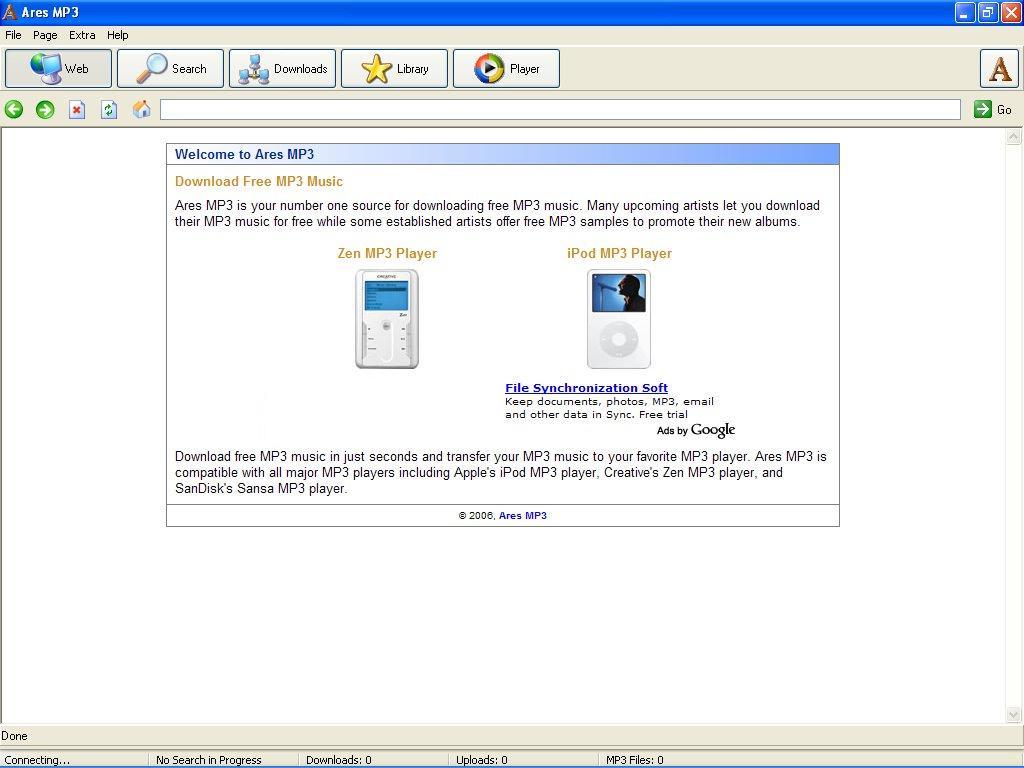Click the scrollbar up arrow
This screenshot has height=768, width=1024.
point(1014,136)
